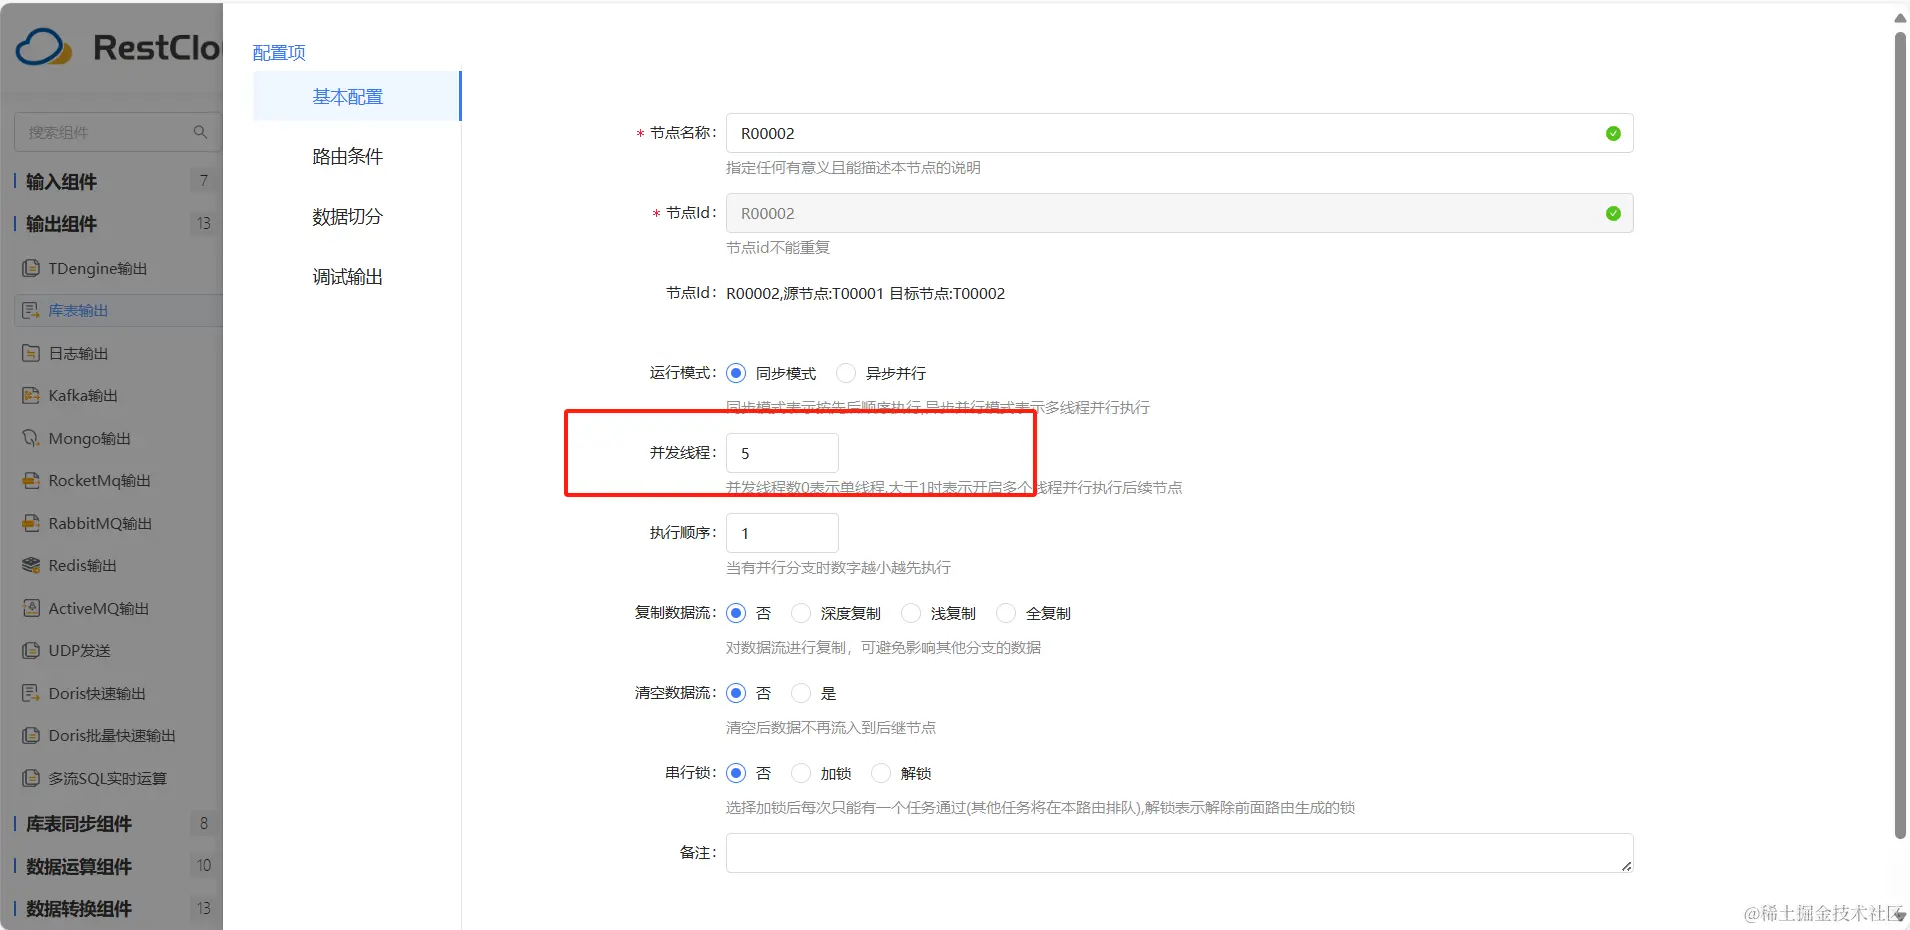The width and height of the screenshot is (1910, 930).
Task: Choose 浅复制 for 复制数据流
Action: point(911,613)
